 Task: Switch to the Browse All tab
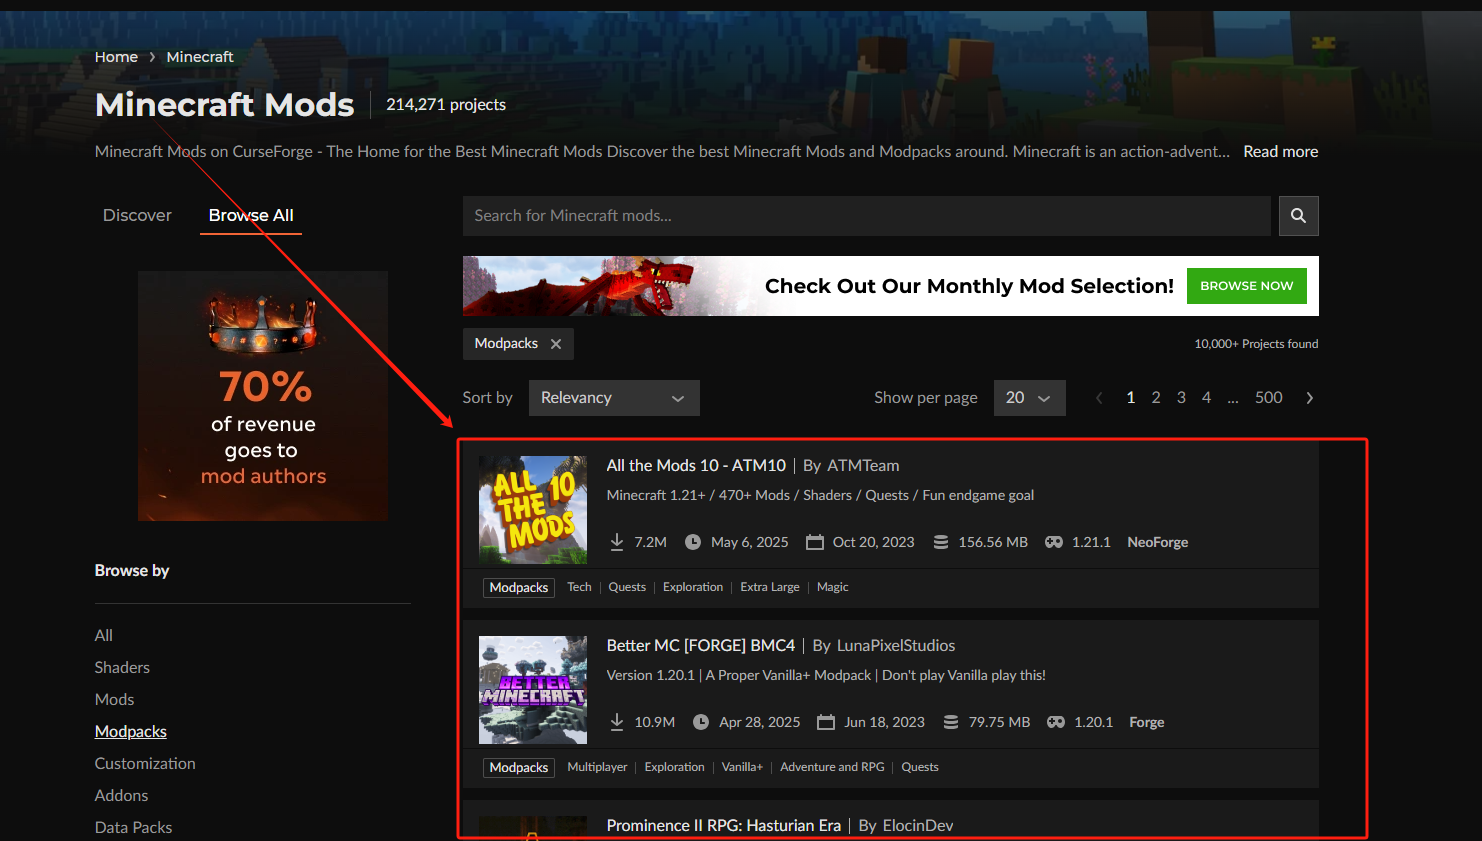point(251,215)
